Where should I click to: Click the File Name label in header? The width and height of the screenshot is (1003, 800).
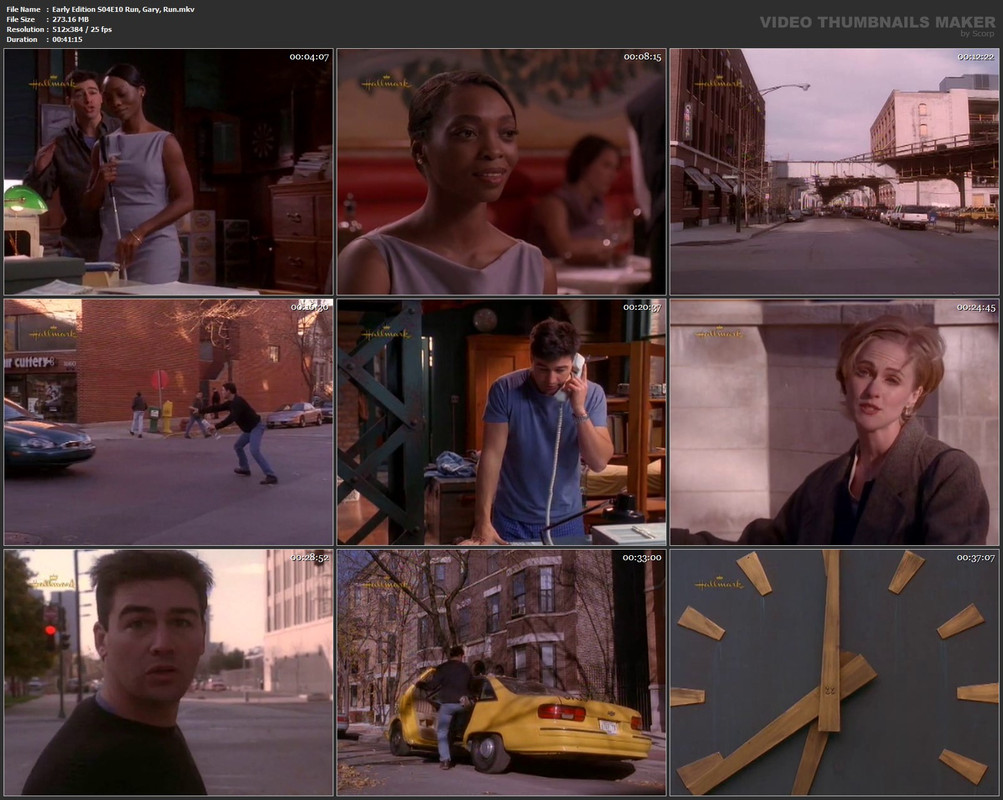23,10
